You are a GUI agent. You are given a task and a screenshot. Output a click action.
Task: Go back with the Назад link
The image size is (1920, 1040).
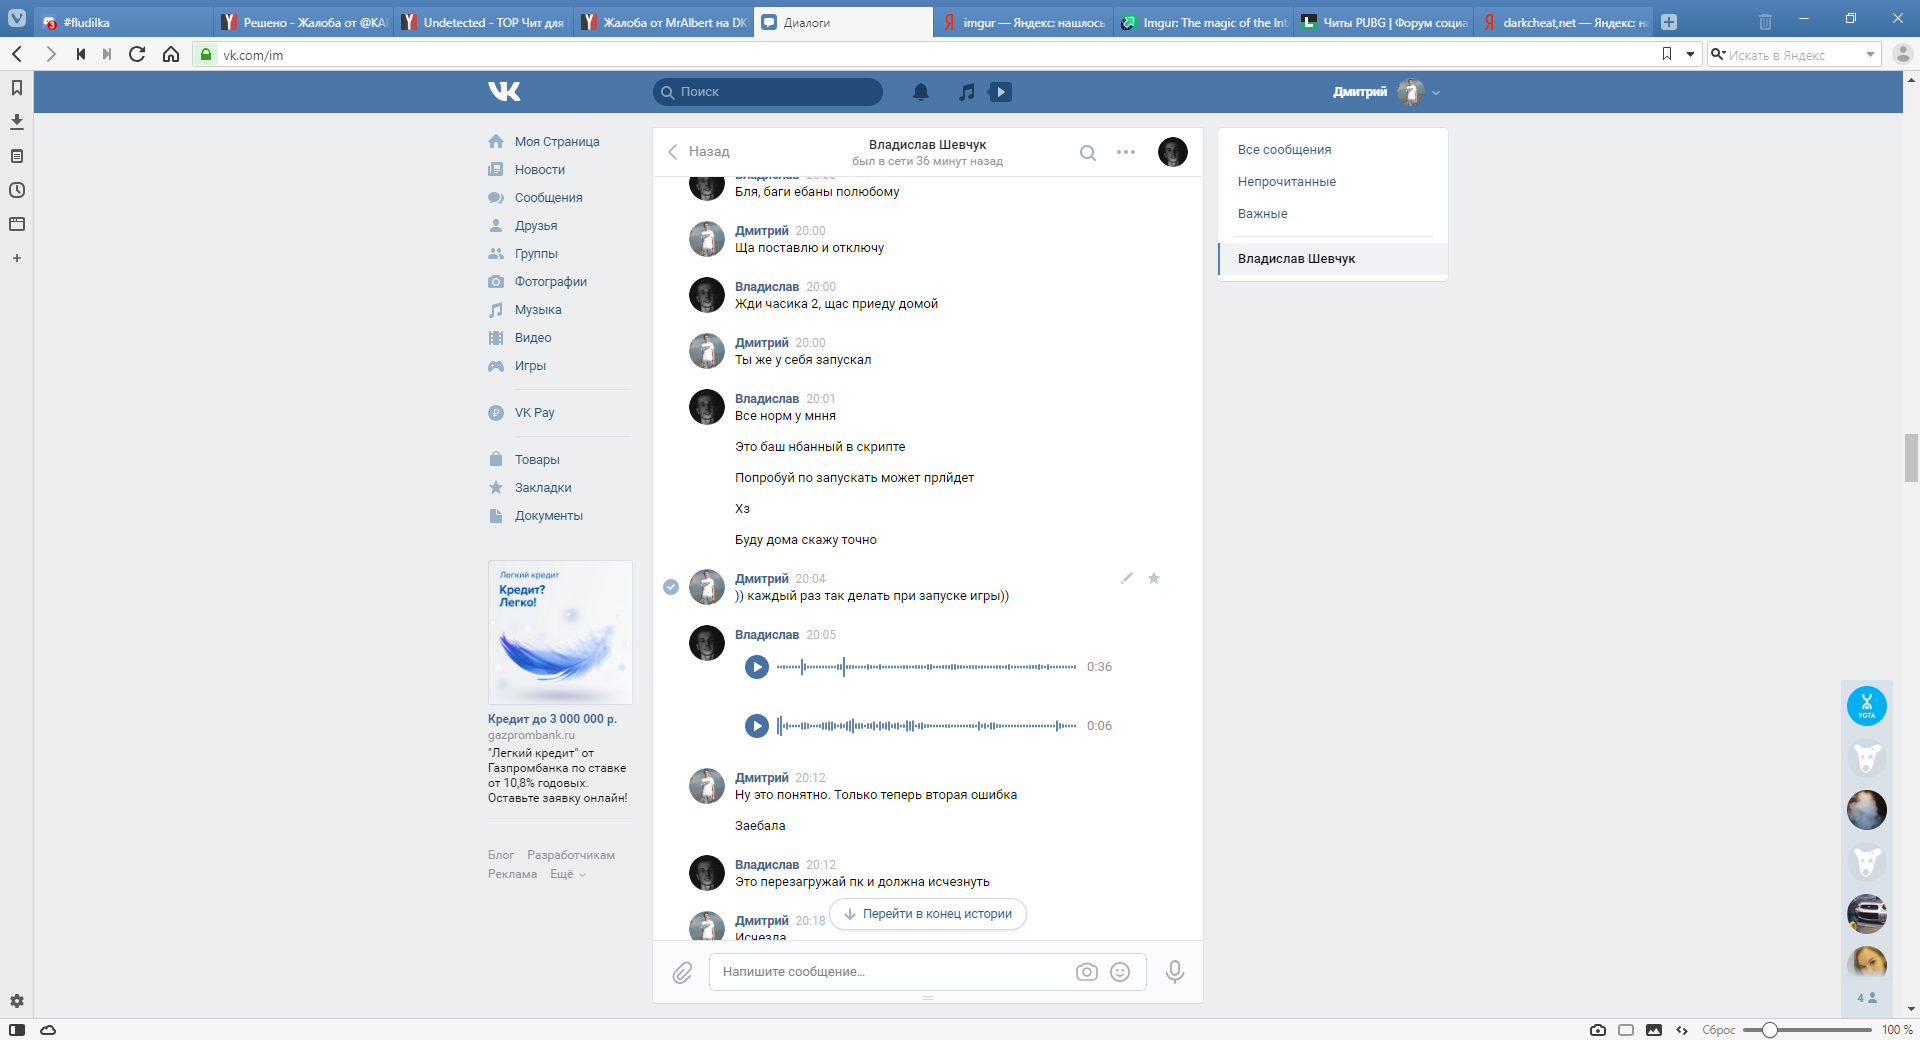(x=699, y=152)
